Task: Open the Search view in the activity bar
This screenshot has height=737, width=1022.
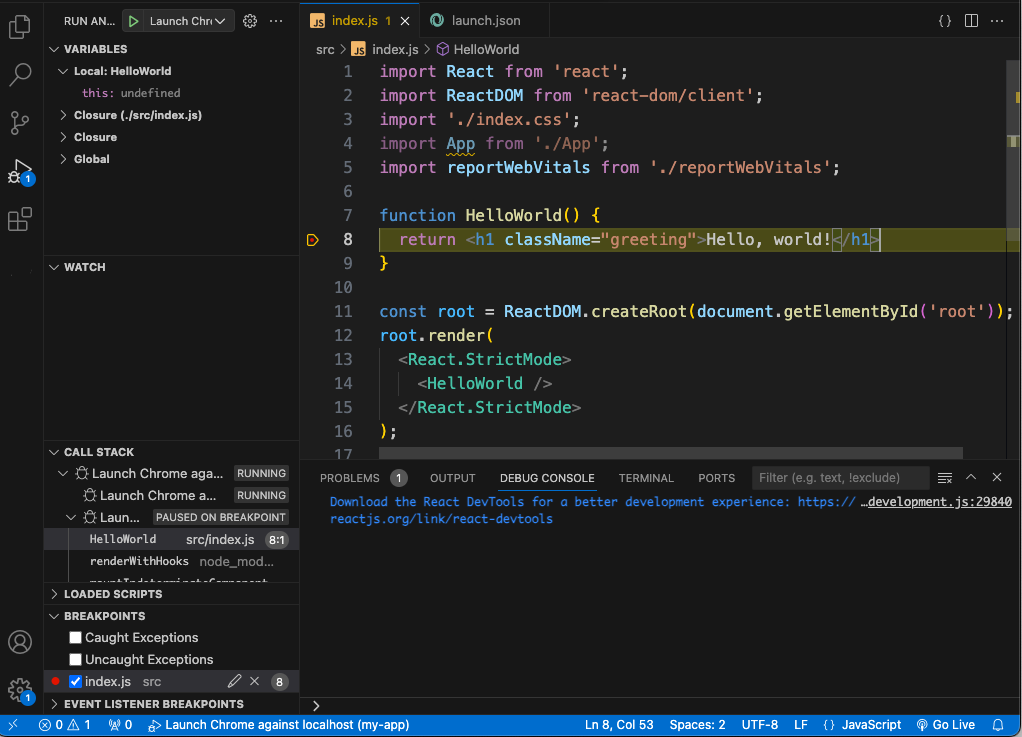Action: [x=20, y=74]
